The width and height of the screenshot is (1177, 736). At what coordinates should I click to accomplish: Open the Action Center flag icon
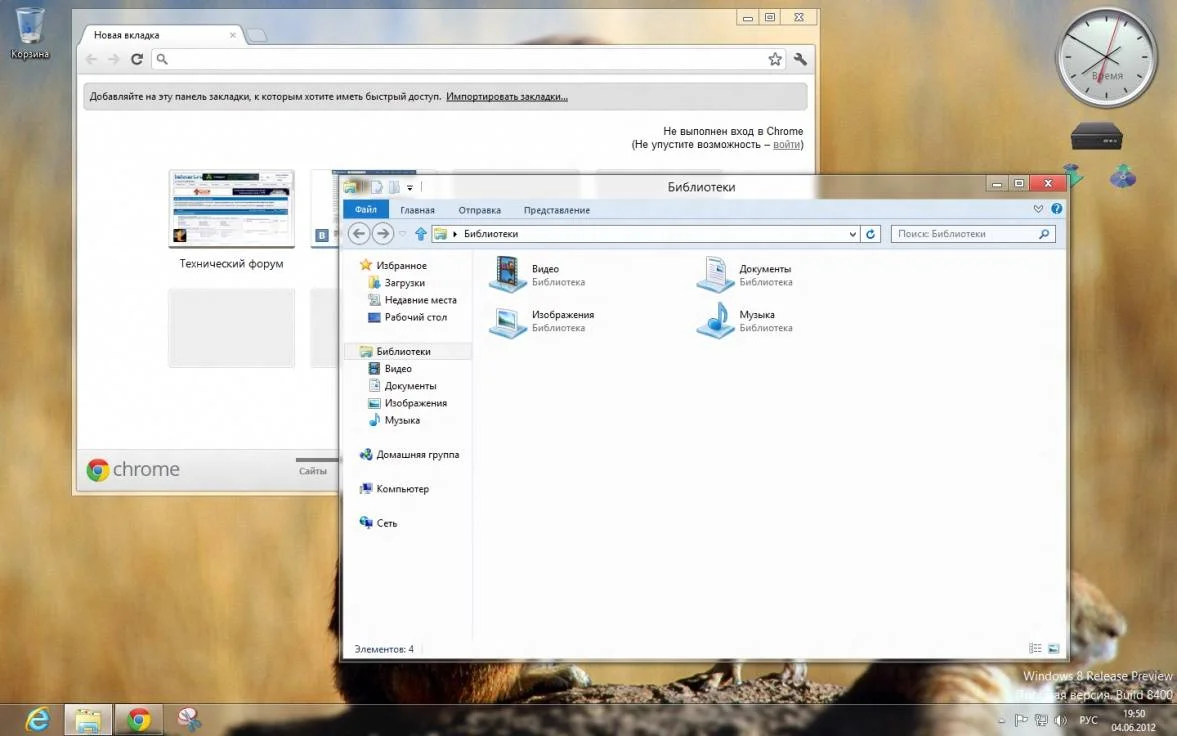(x=1021, y=720)
